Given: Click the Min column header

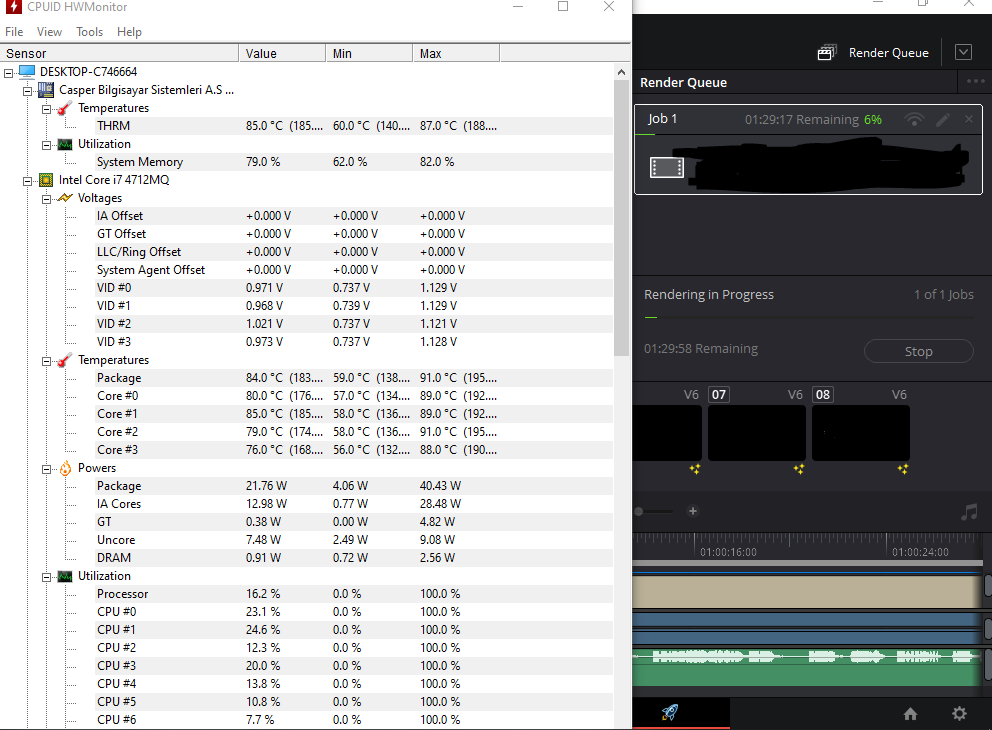Looking at the screenshot, I should [369, 53].
